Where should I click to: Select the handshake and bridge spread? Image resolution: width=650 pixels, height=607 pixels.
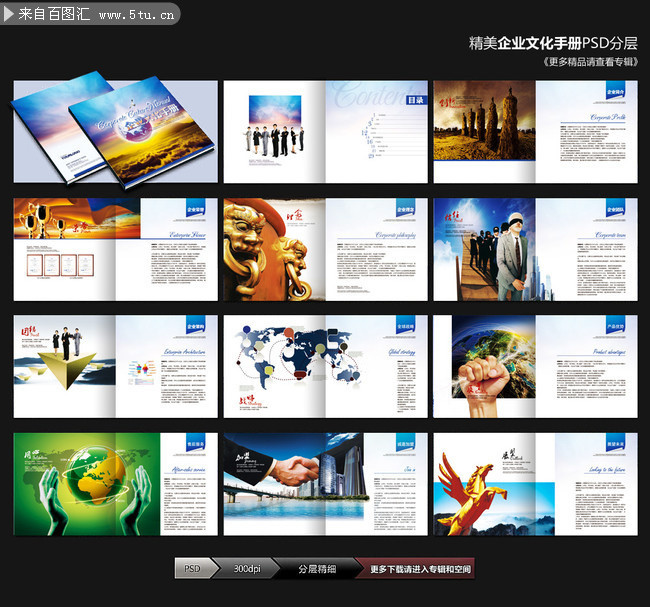325,484
